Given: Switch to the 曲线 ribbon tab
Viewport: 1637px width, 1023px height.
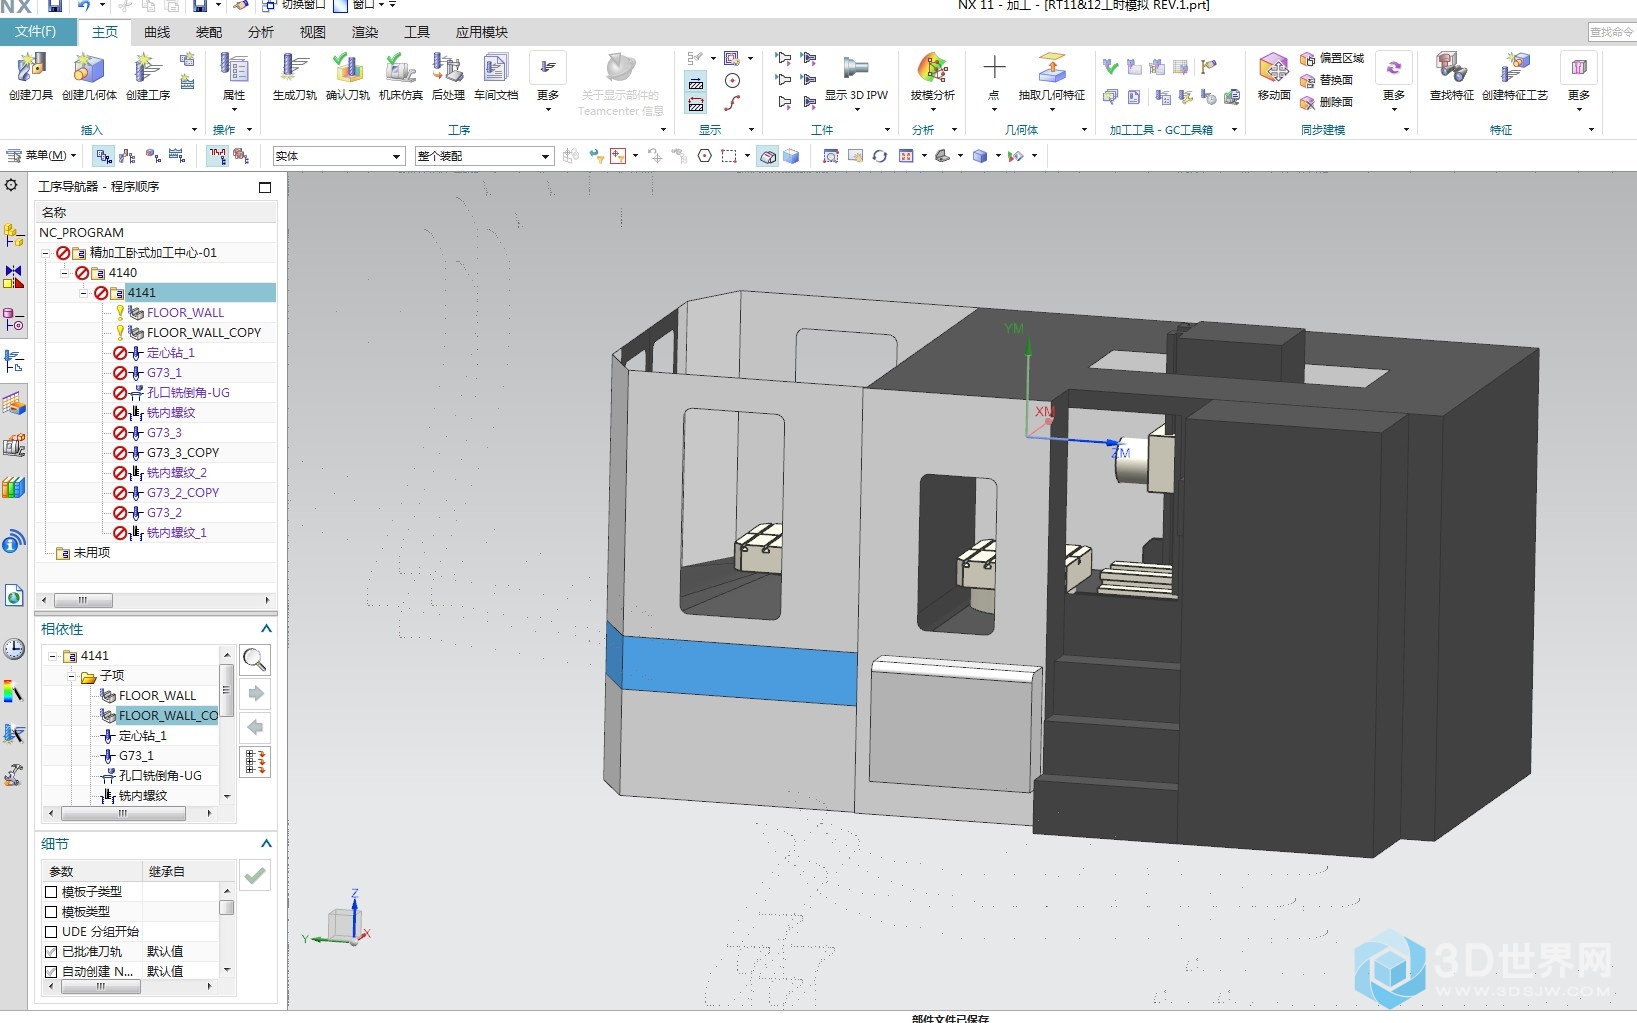Looking at the screenshot, I should pos(157,32).
